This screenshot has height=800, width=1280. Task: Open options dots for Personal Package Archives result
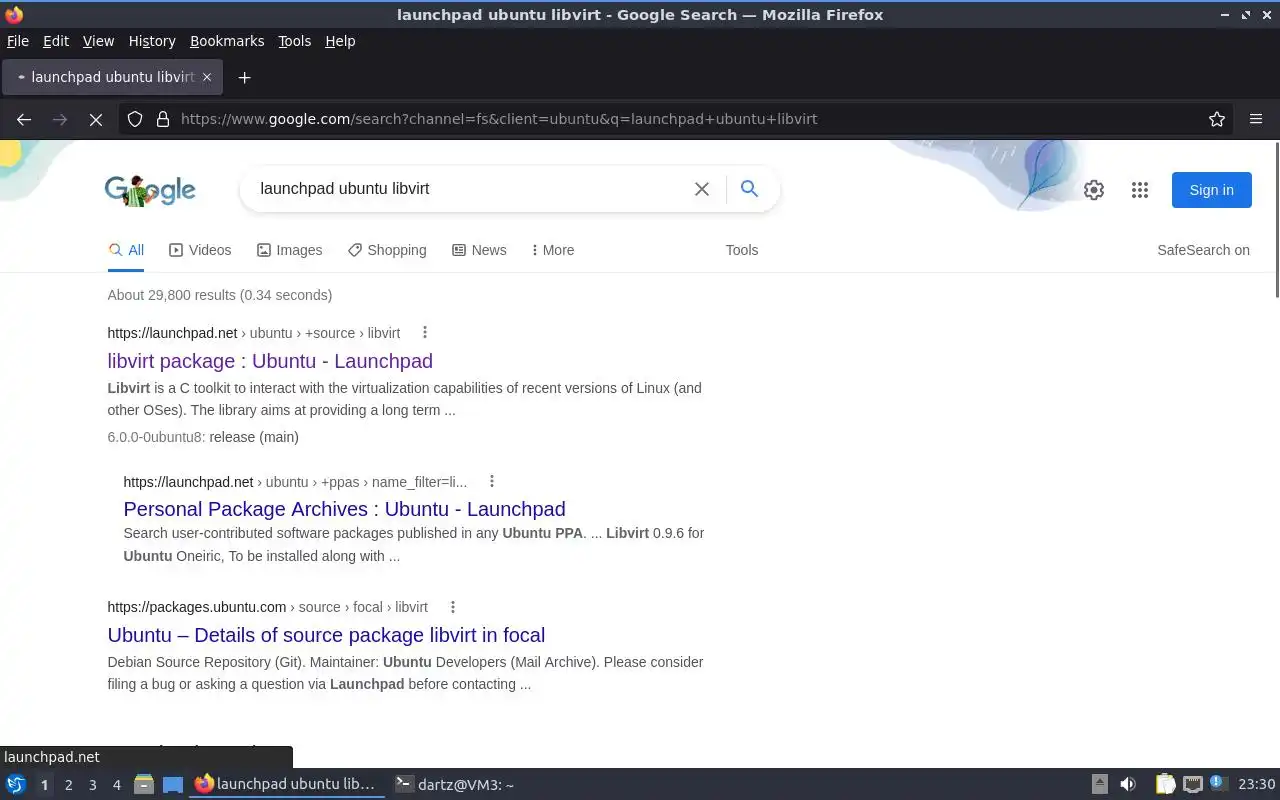coord(491,481)
